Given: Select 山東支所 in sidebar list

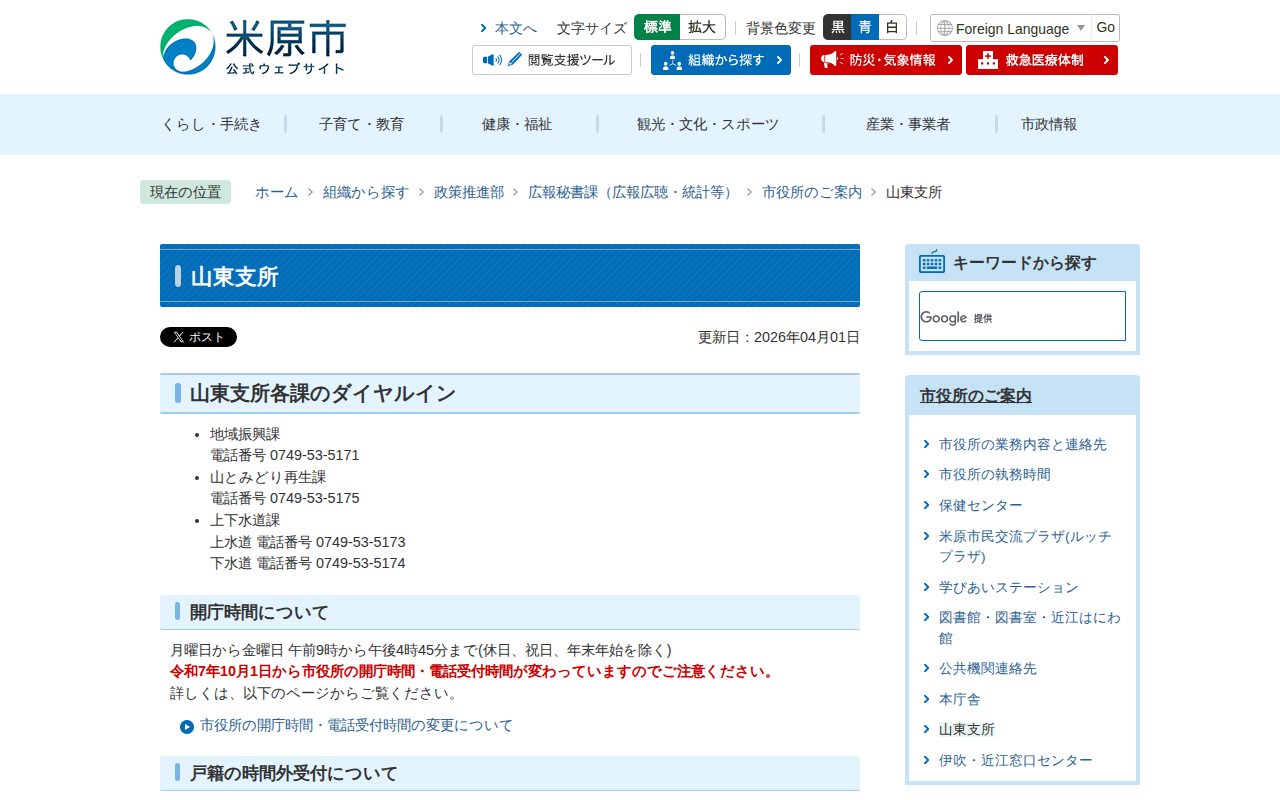Looking at the screenshot, I should [x=967, y=729].
